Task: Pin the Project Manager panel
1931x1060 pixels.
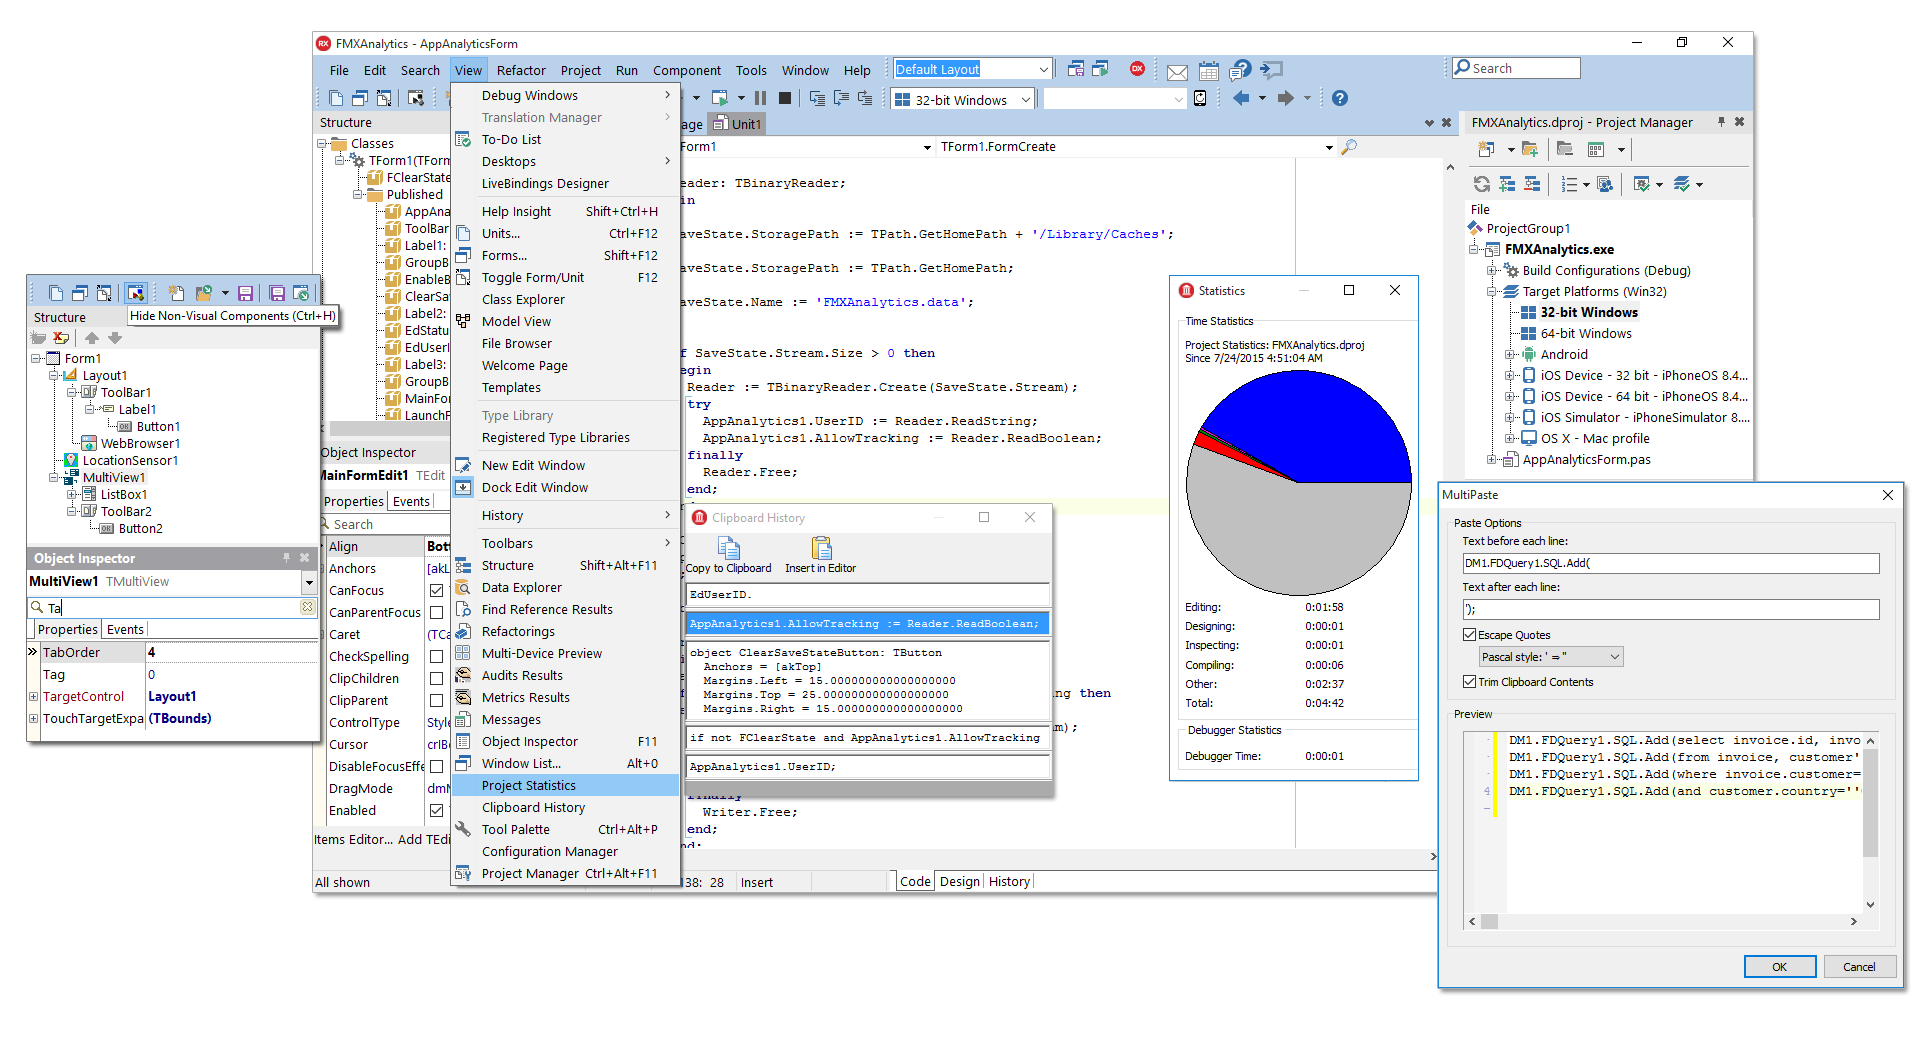Action: [x=1721, y=122]
